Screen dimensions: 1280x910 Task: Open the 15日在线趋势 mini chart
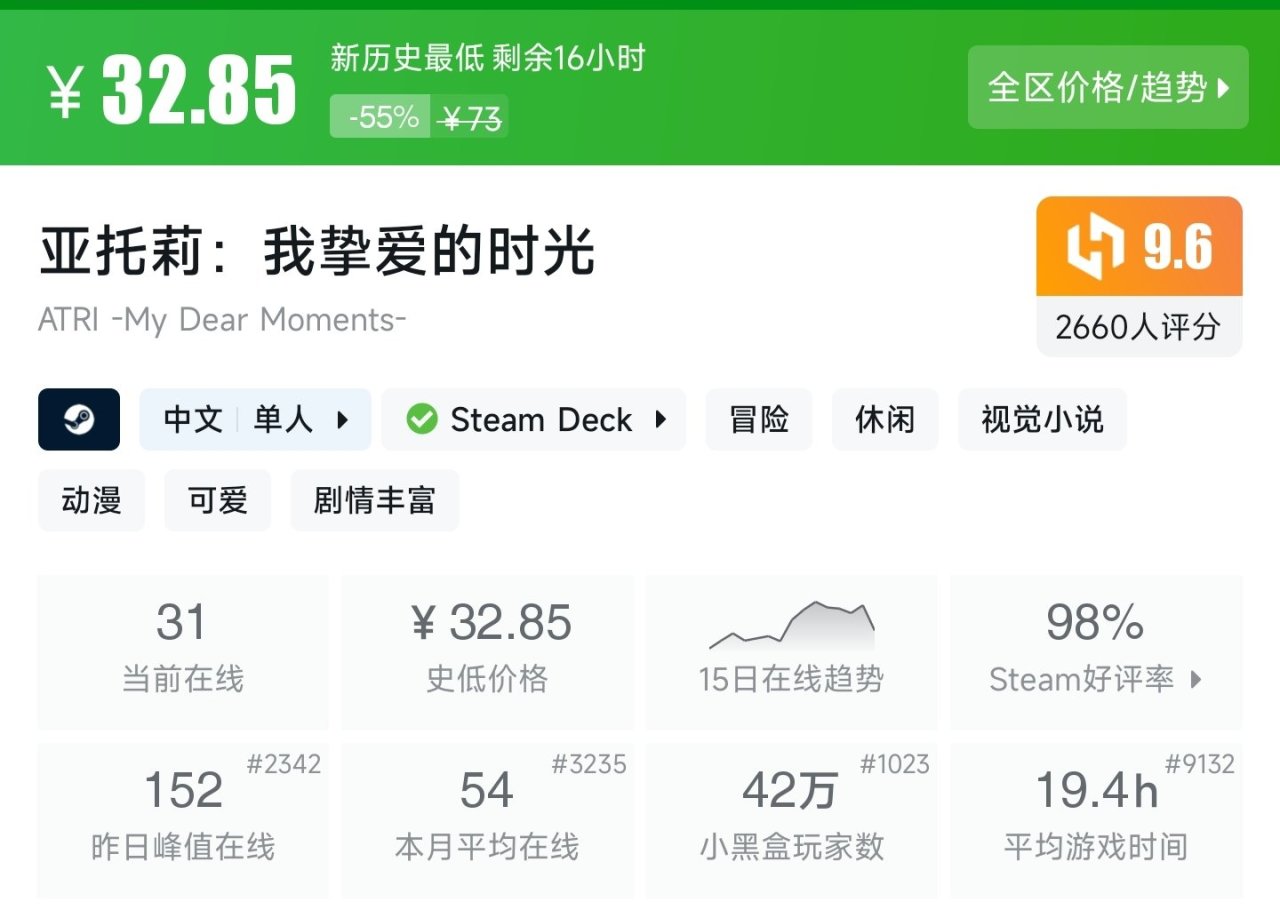click(x=791, y=628)
